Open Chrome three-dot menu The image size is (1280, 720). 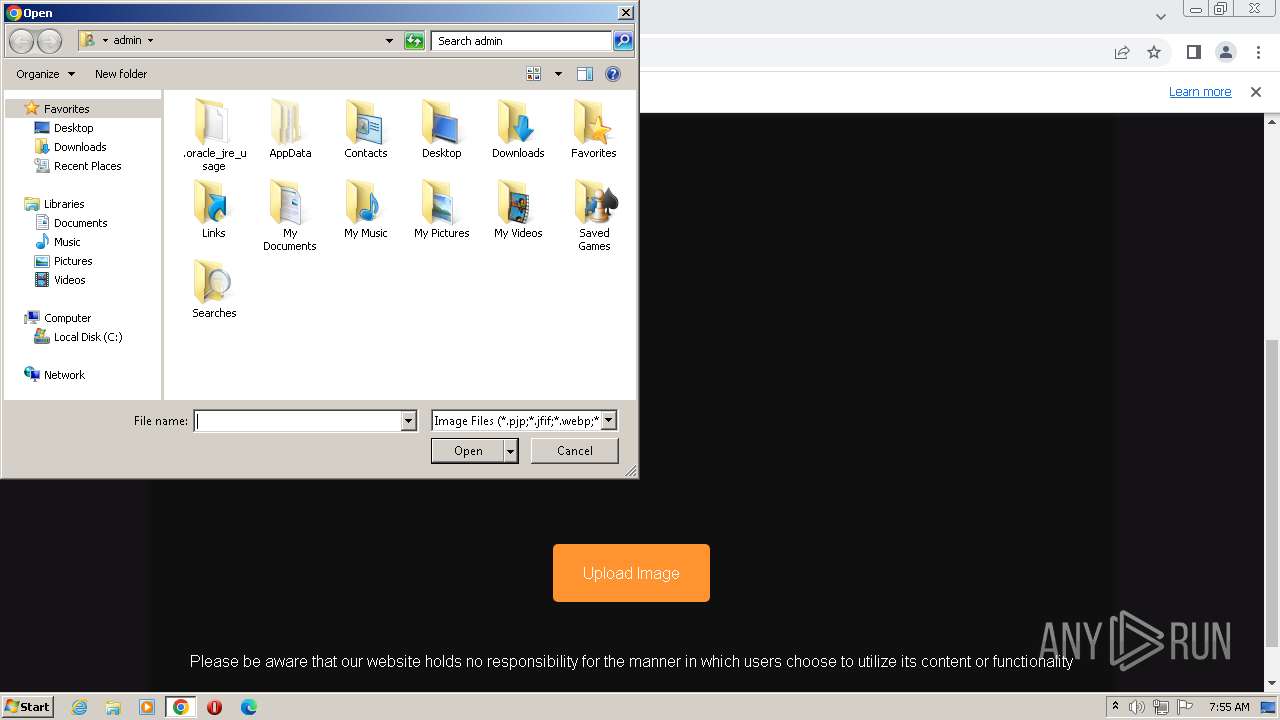click(1258, 52)
